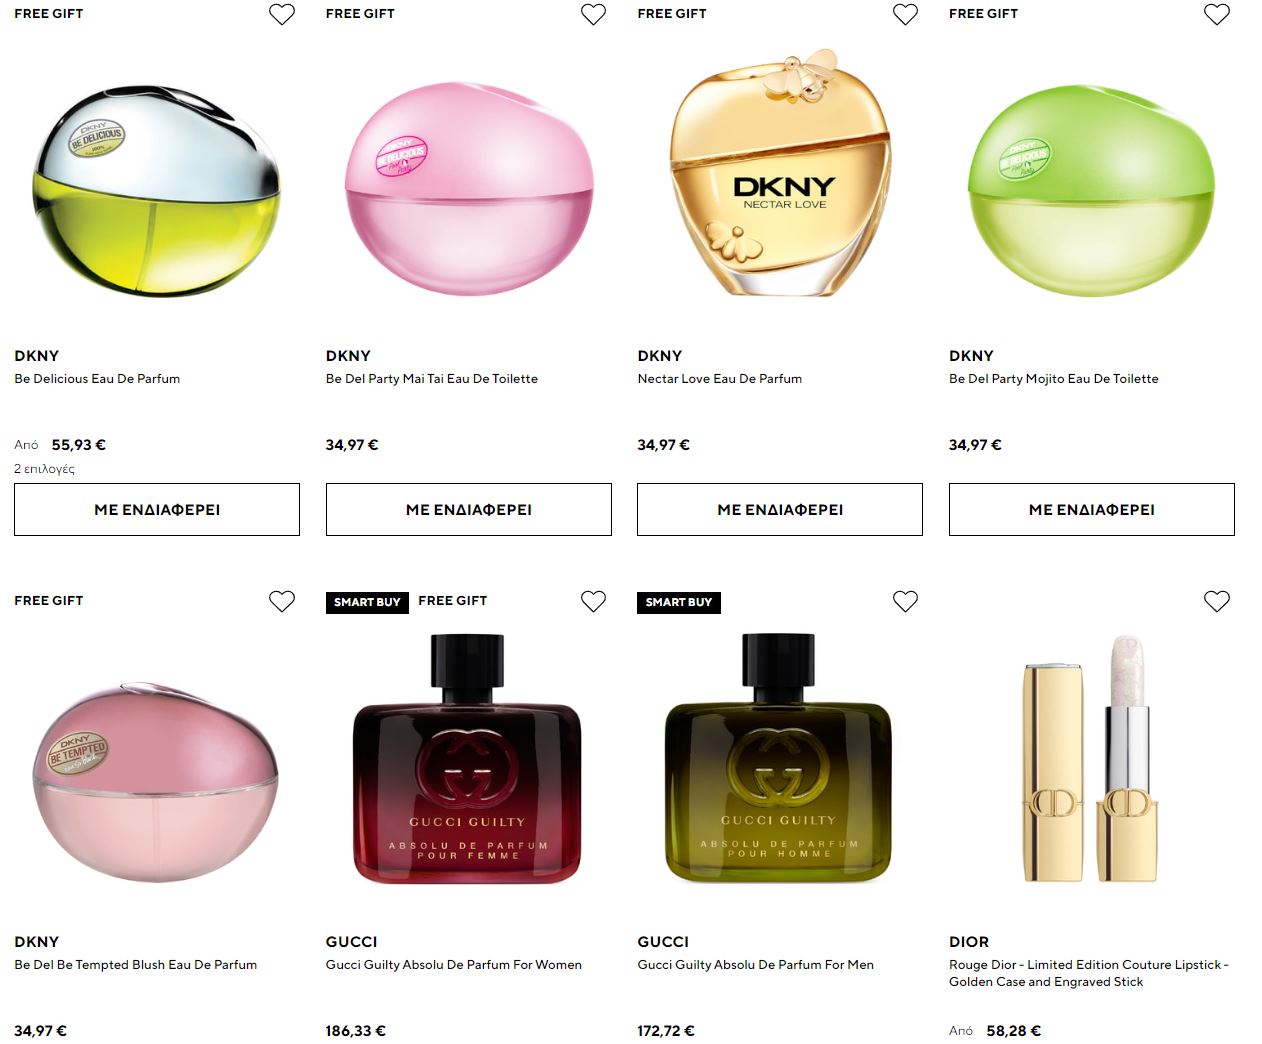The width and height of the screenshot is (1262, 1044).
Task: Wishlist Gucci Guilty Absolu For Women heart
Action: (x=594, y=601)
